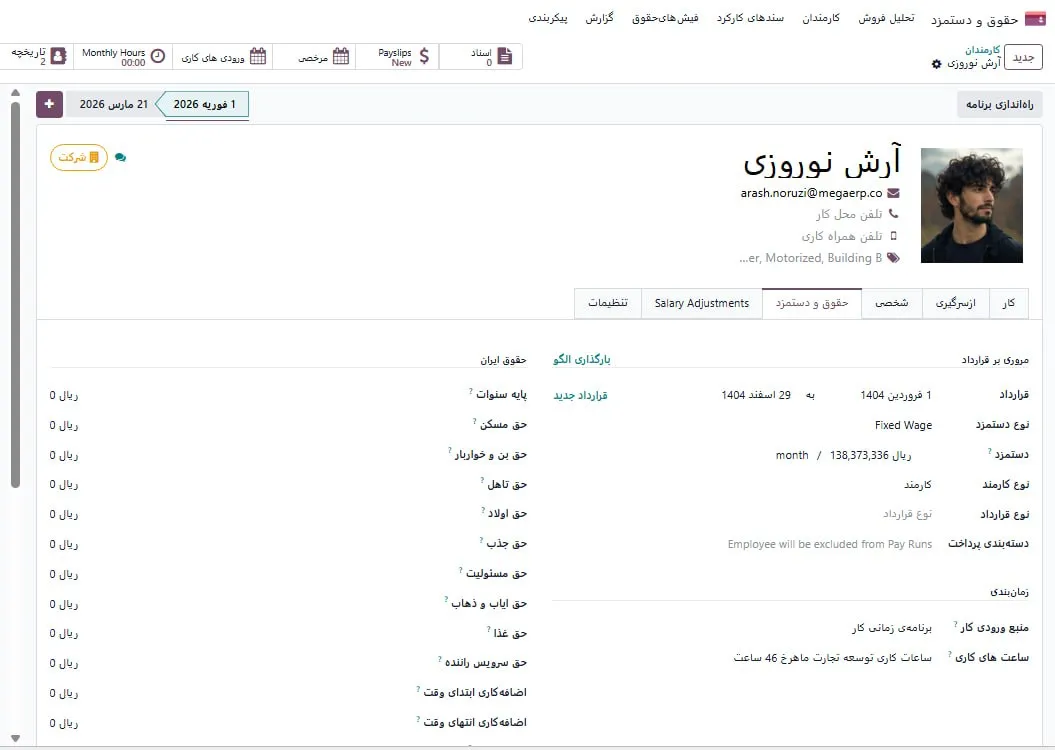Click contract start date 1 فروردین 1404
The image size is (1055, 750).
(x=896, y=396)
